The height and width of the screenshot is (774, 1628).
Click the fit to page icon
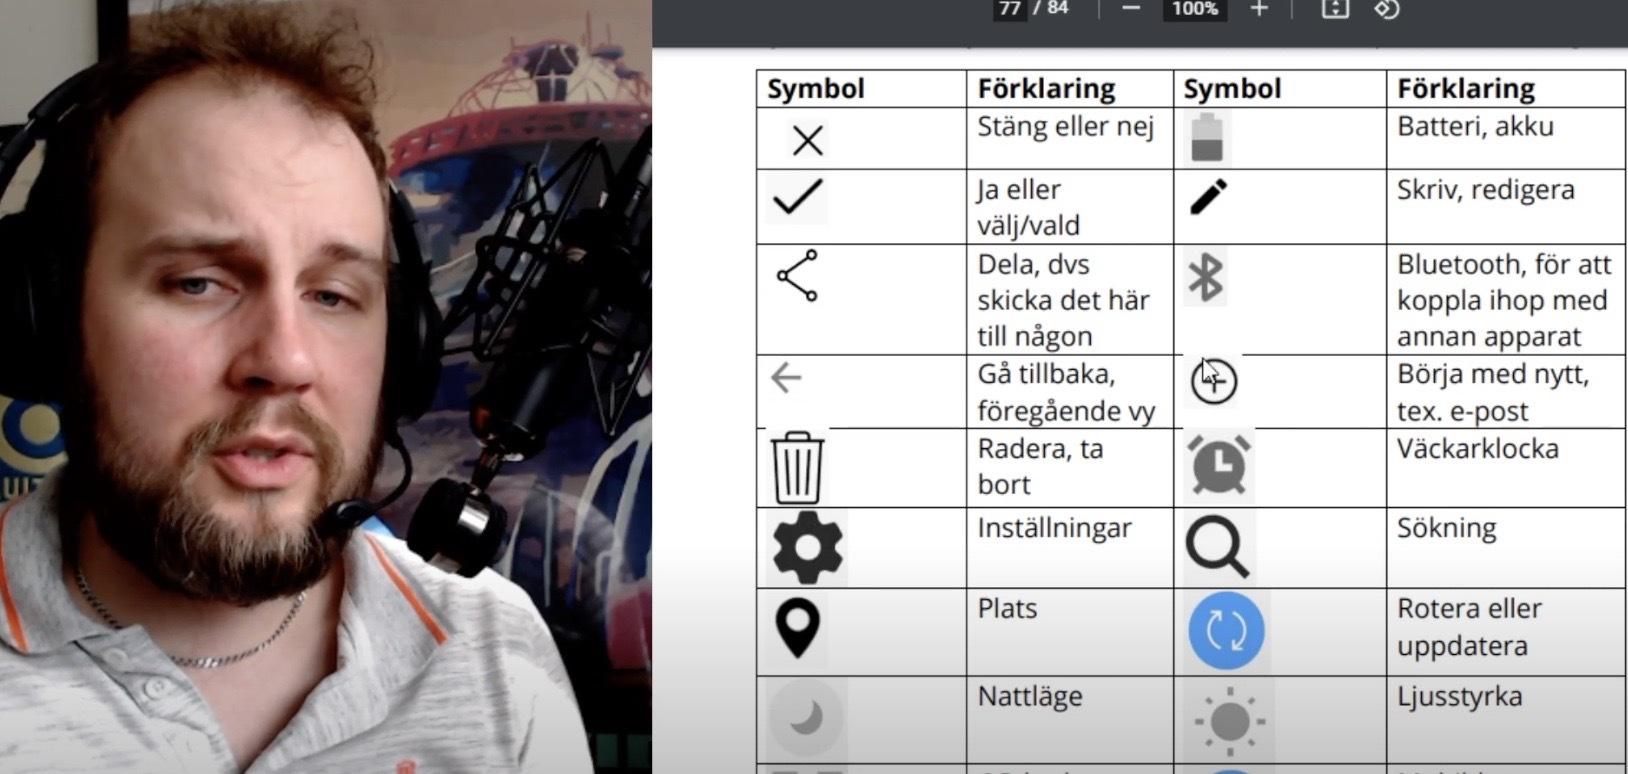coord(1335,9)
